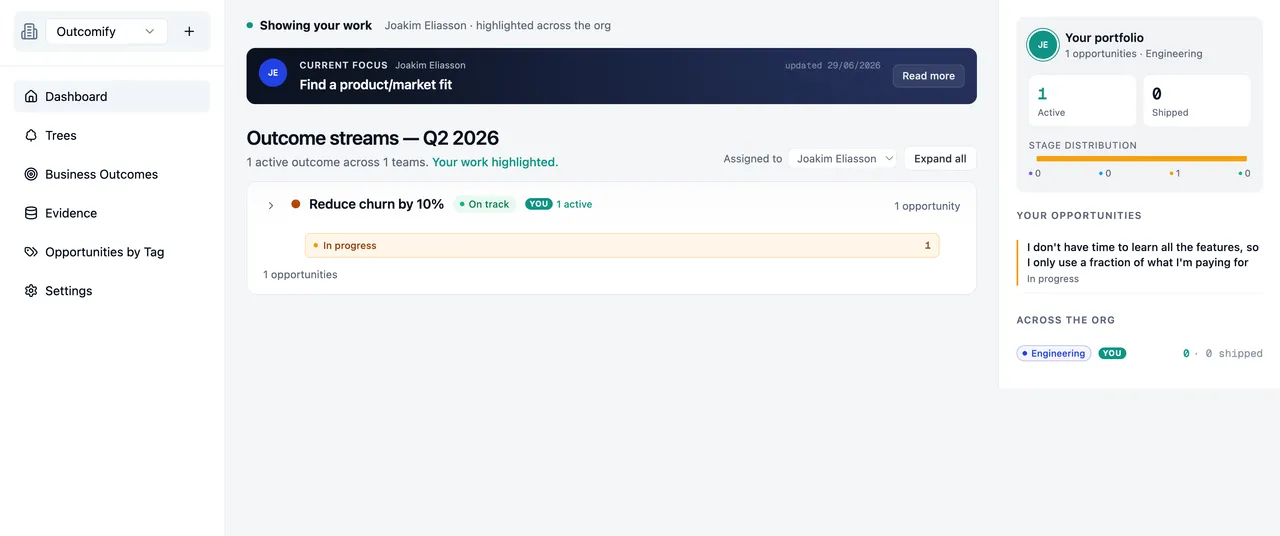Click the organization building icon

tap(29, 31)
